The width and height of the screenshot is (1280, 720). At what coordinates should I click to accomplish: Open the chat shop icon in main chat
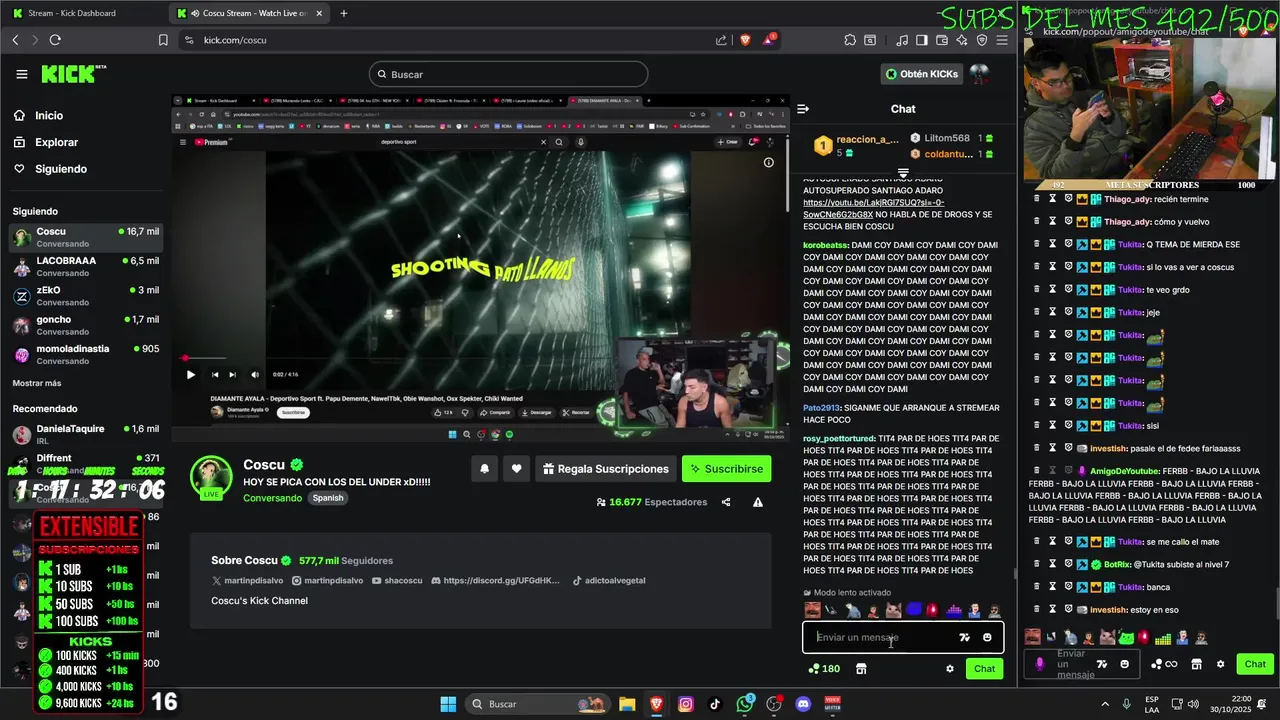point(861,669)
